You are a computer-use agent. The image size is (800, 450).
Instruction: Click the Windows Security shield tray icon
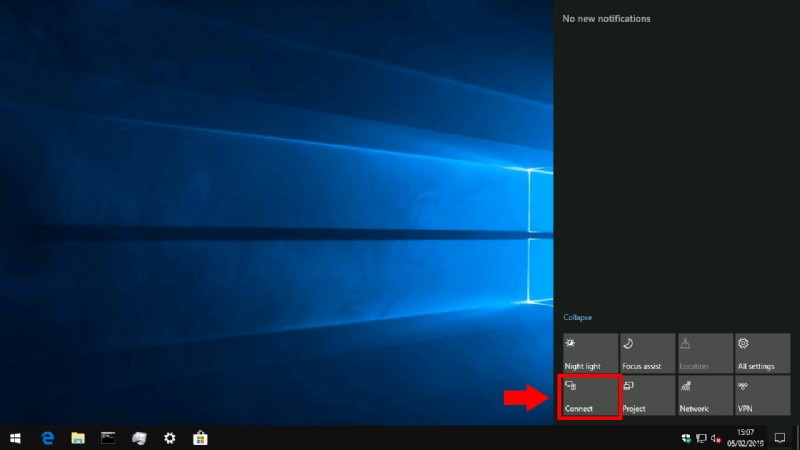pyautogui.click(x=686, y=438)
